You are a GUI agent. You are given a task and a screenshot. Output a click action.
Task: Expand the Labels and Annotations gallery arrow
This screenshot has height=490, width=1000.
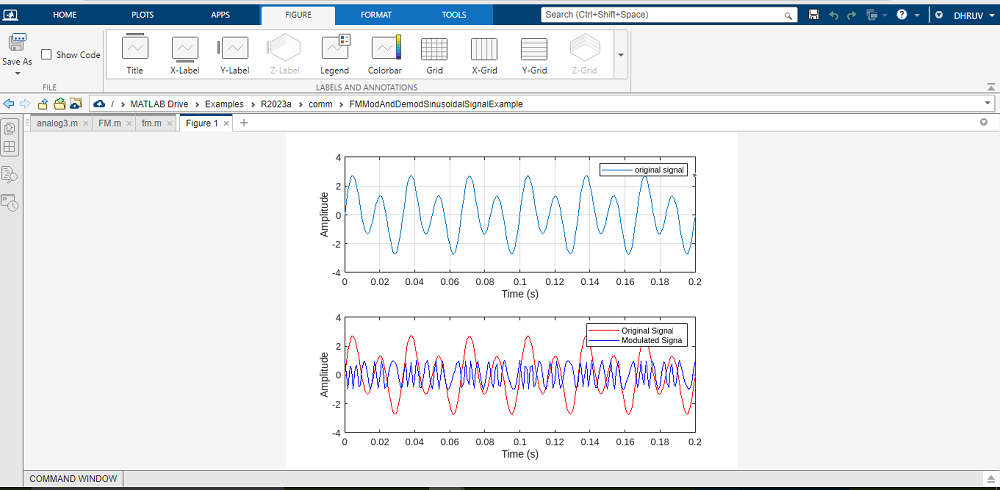click(620, 55)
